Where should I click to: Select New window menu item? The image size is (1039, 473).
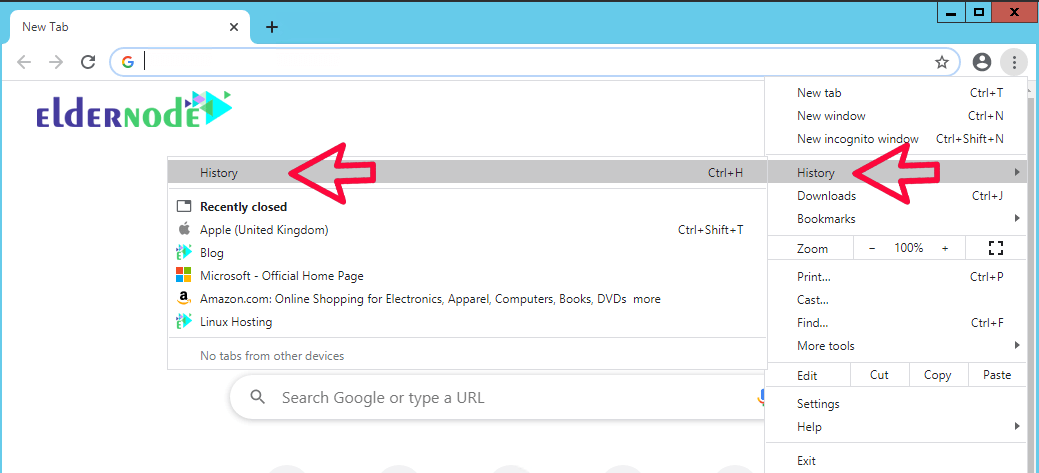coord(896,116)
